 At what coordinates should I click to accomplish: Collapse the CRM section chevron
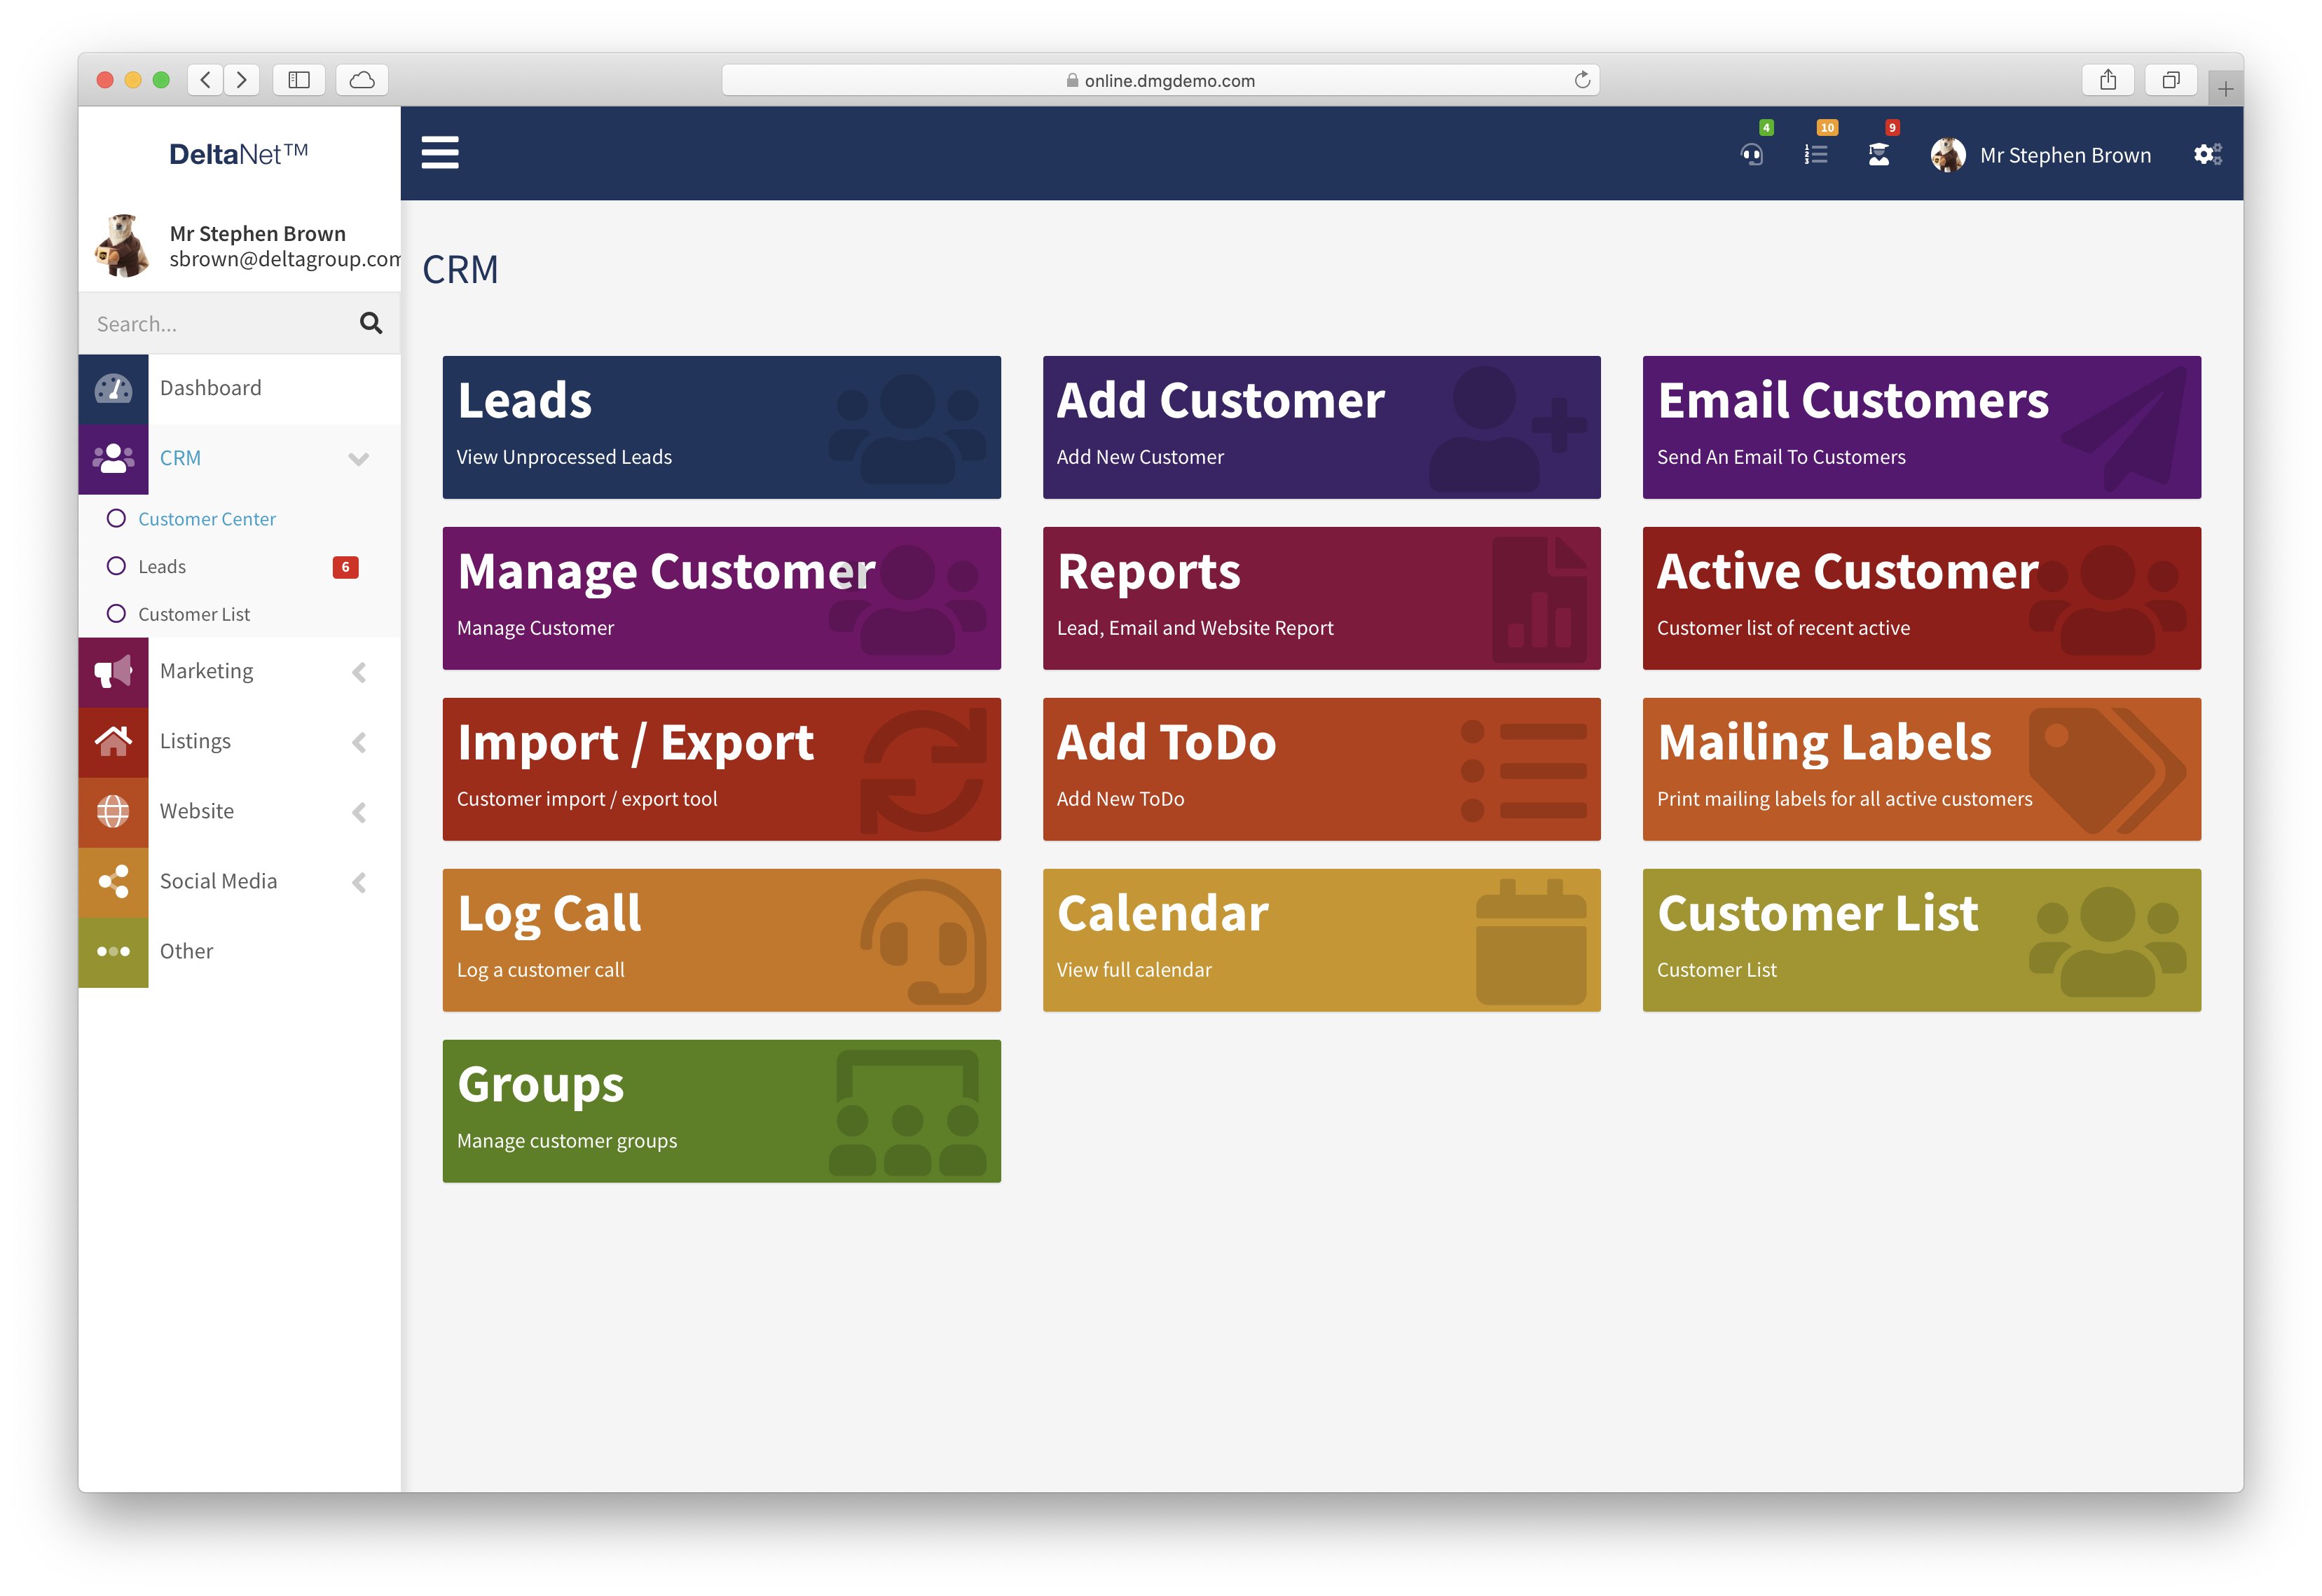tap(358, 459)
